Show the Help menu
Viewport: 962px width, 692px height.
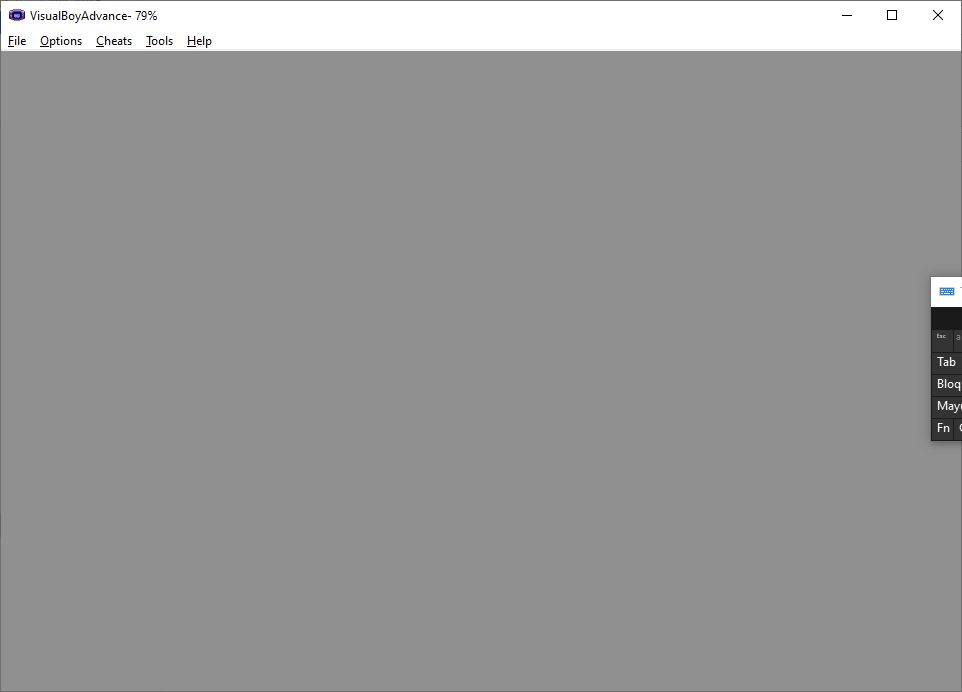pyautogui.click(x=199, y=41)
